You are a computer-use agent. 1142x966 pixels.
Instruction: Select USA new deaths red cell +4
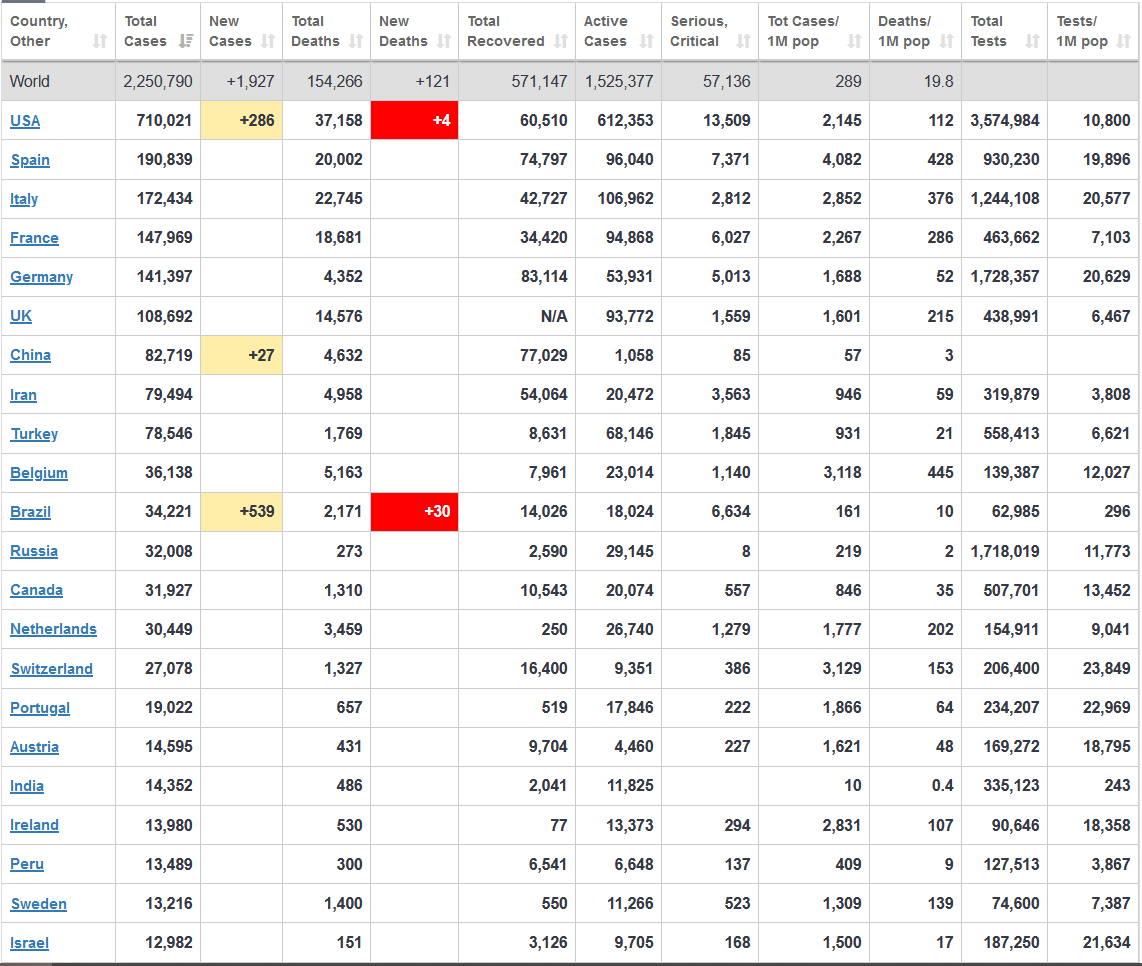pyautogui.click(x=414, y=120)
